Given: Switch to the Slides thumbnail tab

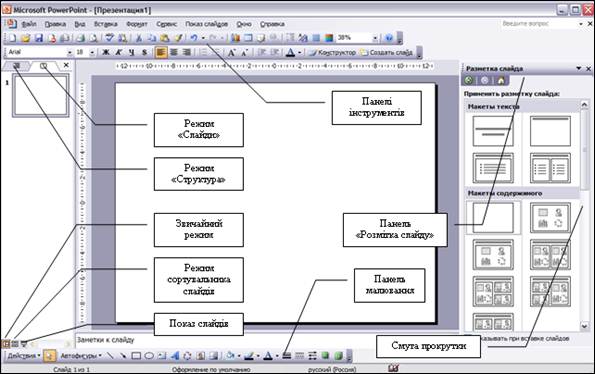Looking at the screenshot, I should click(x=44, y=66).
